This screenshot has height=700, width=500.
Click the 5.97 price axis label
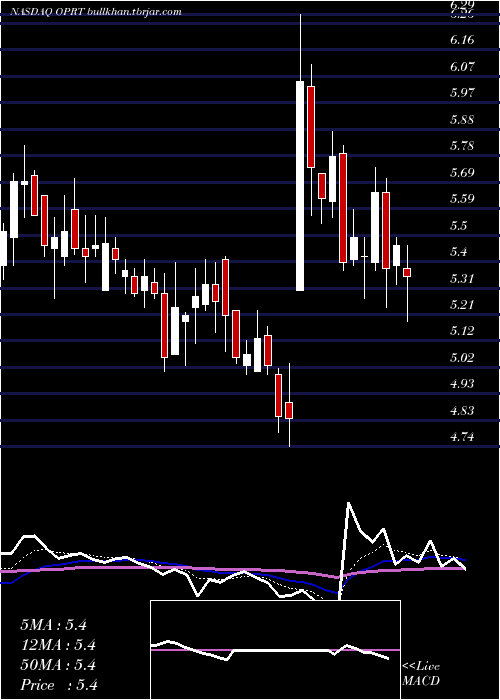(x=462, y=93)
